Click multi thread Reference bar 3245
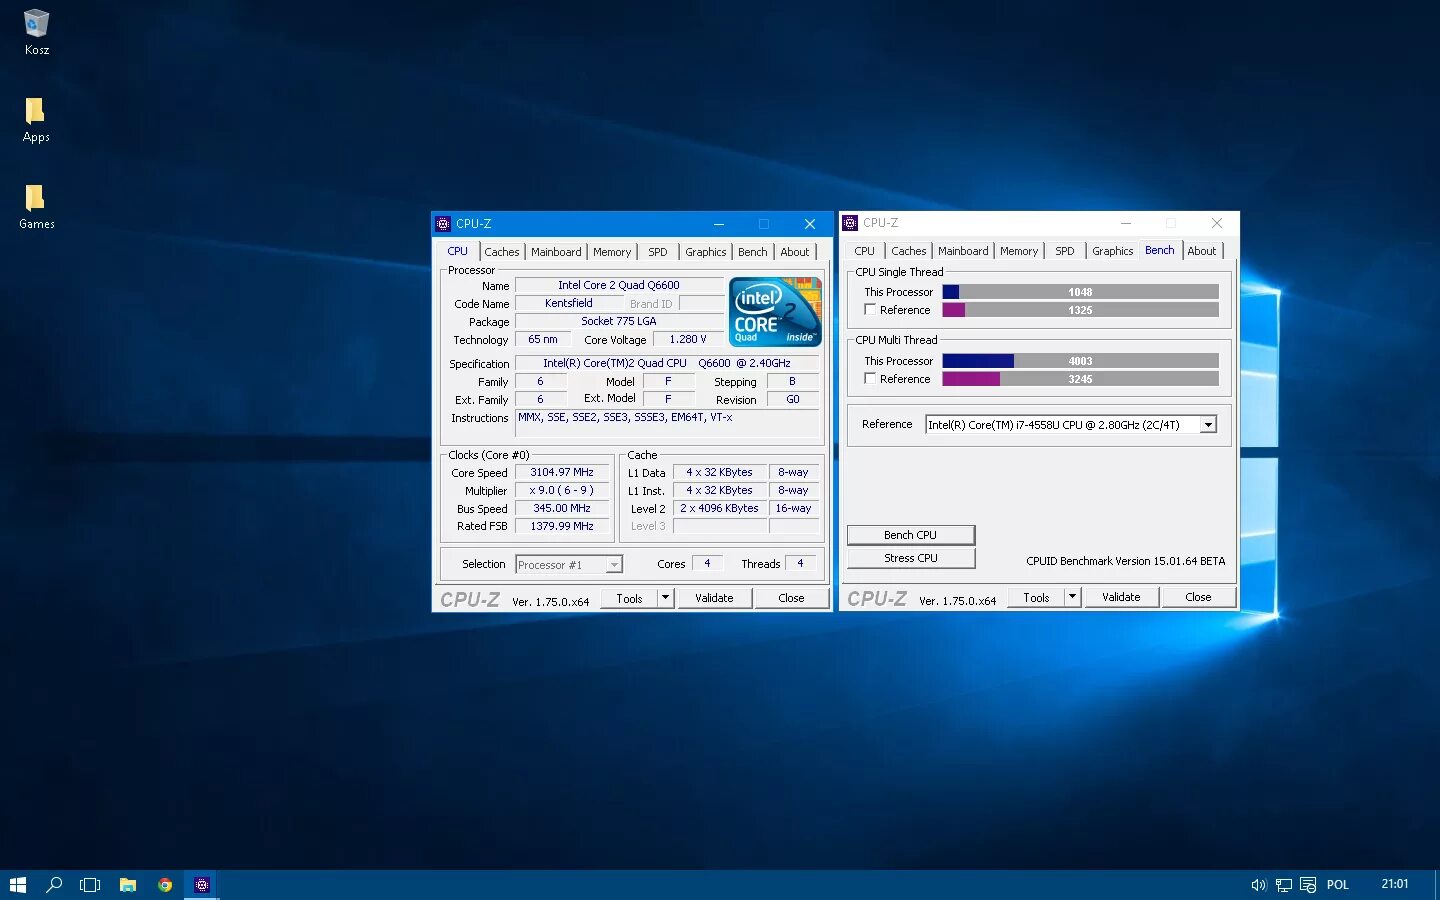1440x900 pixels. [x=1081, y=379]
